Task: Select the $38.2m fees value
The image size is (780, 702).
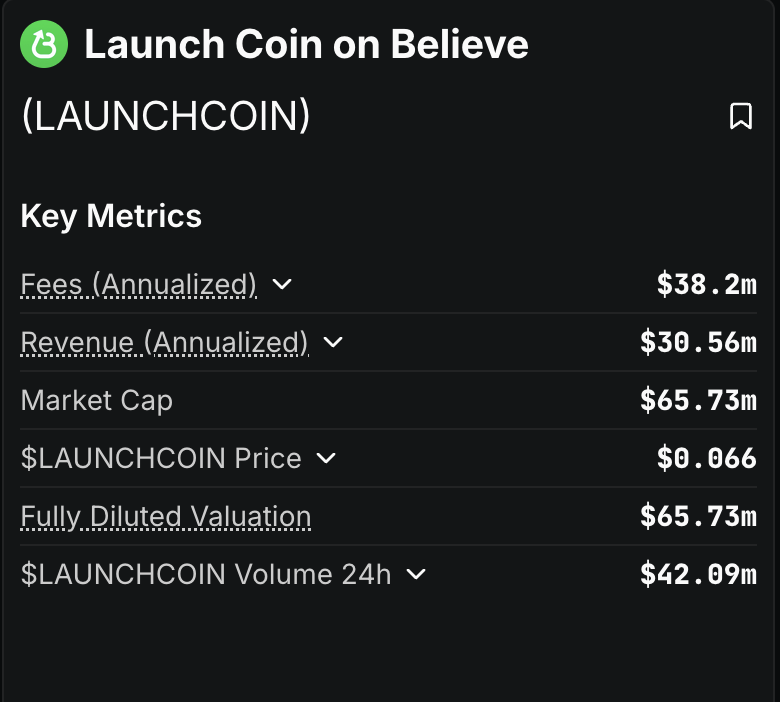Action: coord(707,285)
